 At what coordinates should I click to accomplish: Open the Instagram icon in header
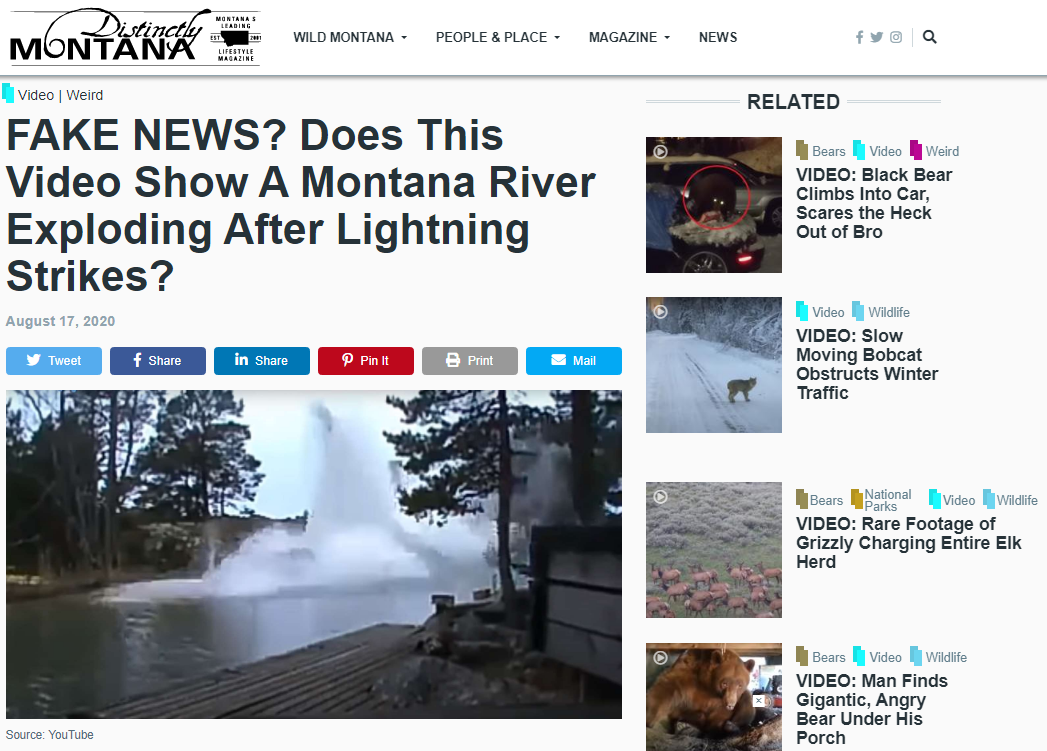pyautogui.click(x=896, y=37)
